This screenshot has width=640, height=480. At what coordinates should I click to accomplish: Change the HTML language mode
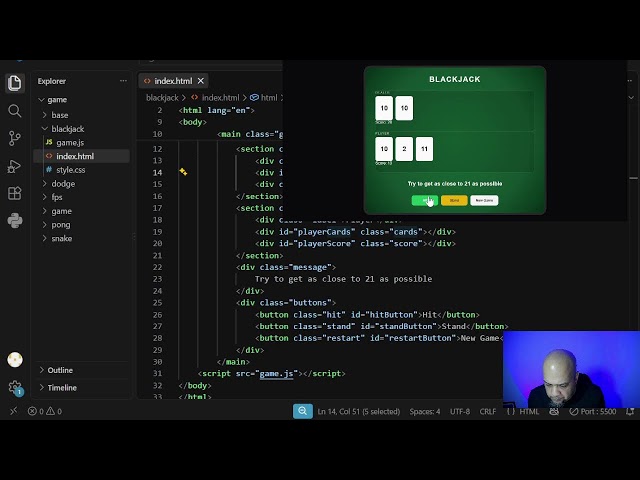tap(529, 411)
